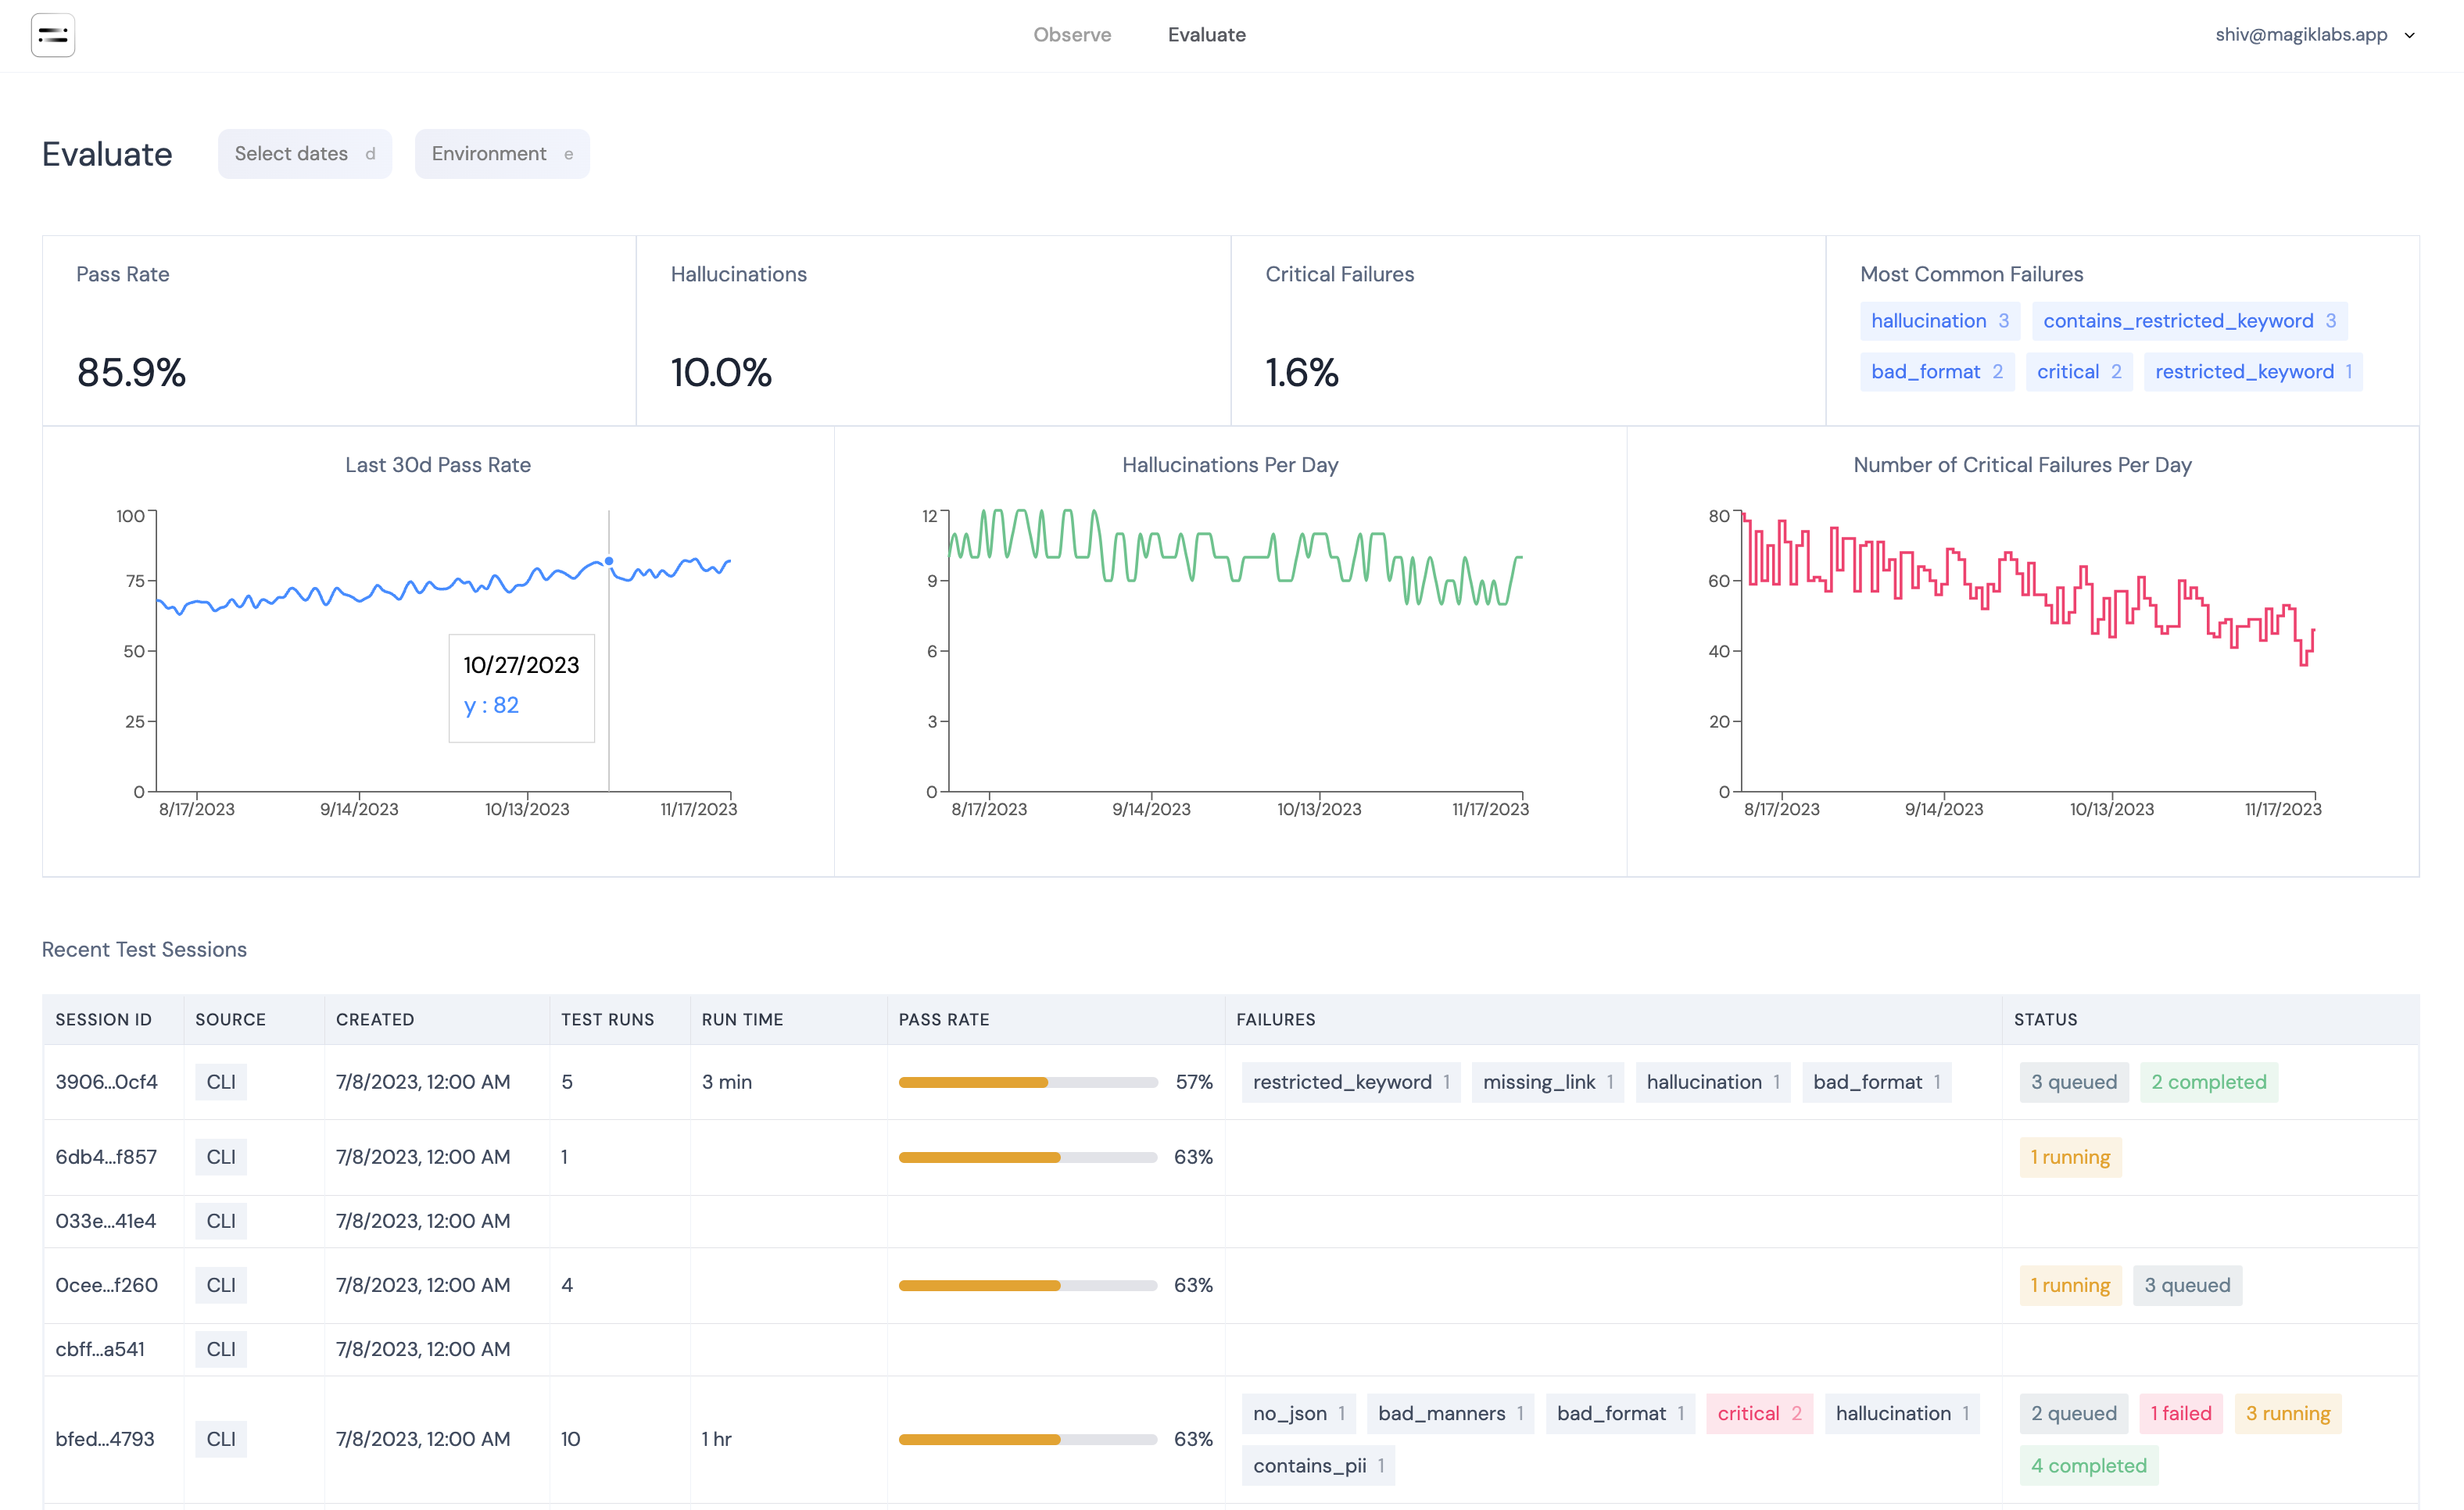Select the Evaluate tab
Screen dimensions: 2464x1510
click(1205, 34)
